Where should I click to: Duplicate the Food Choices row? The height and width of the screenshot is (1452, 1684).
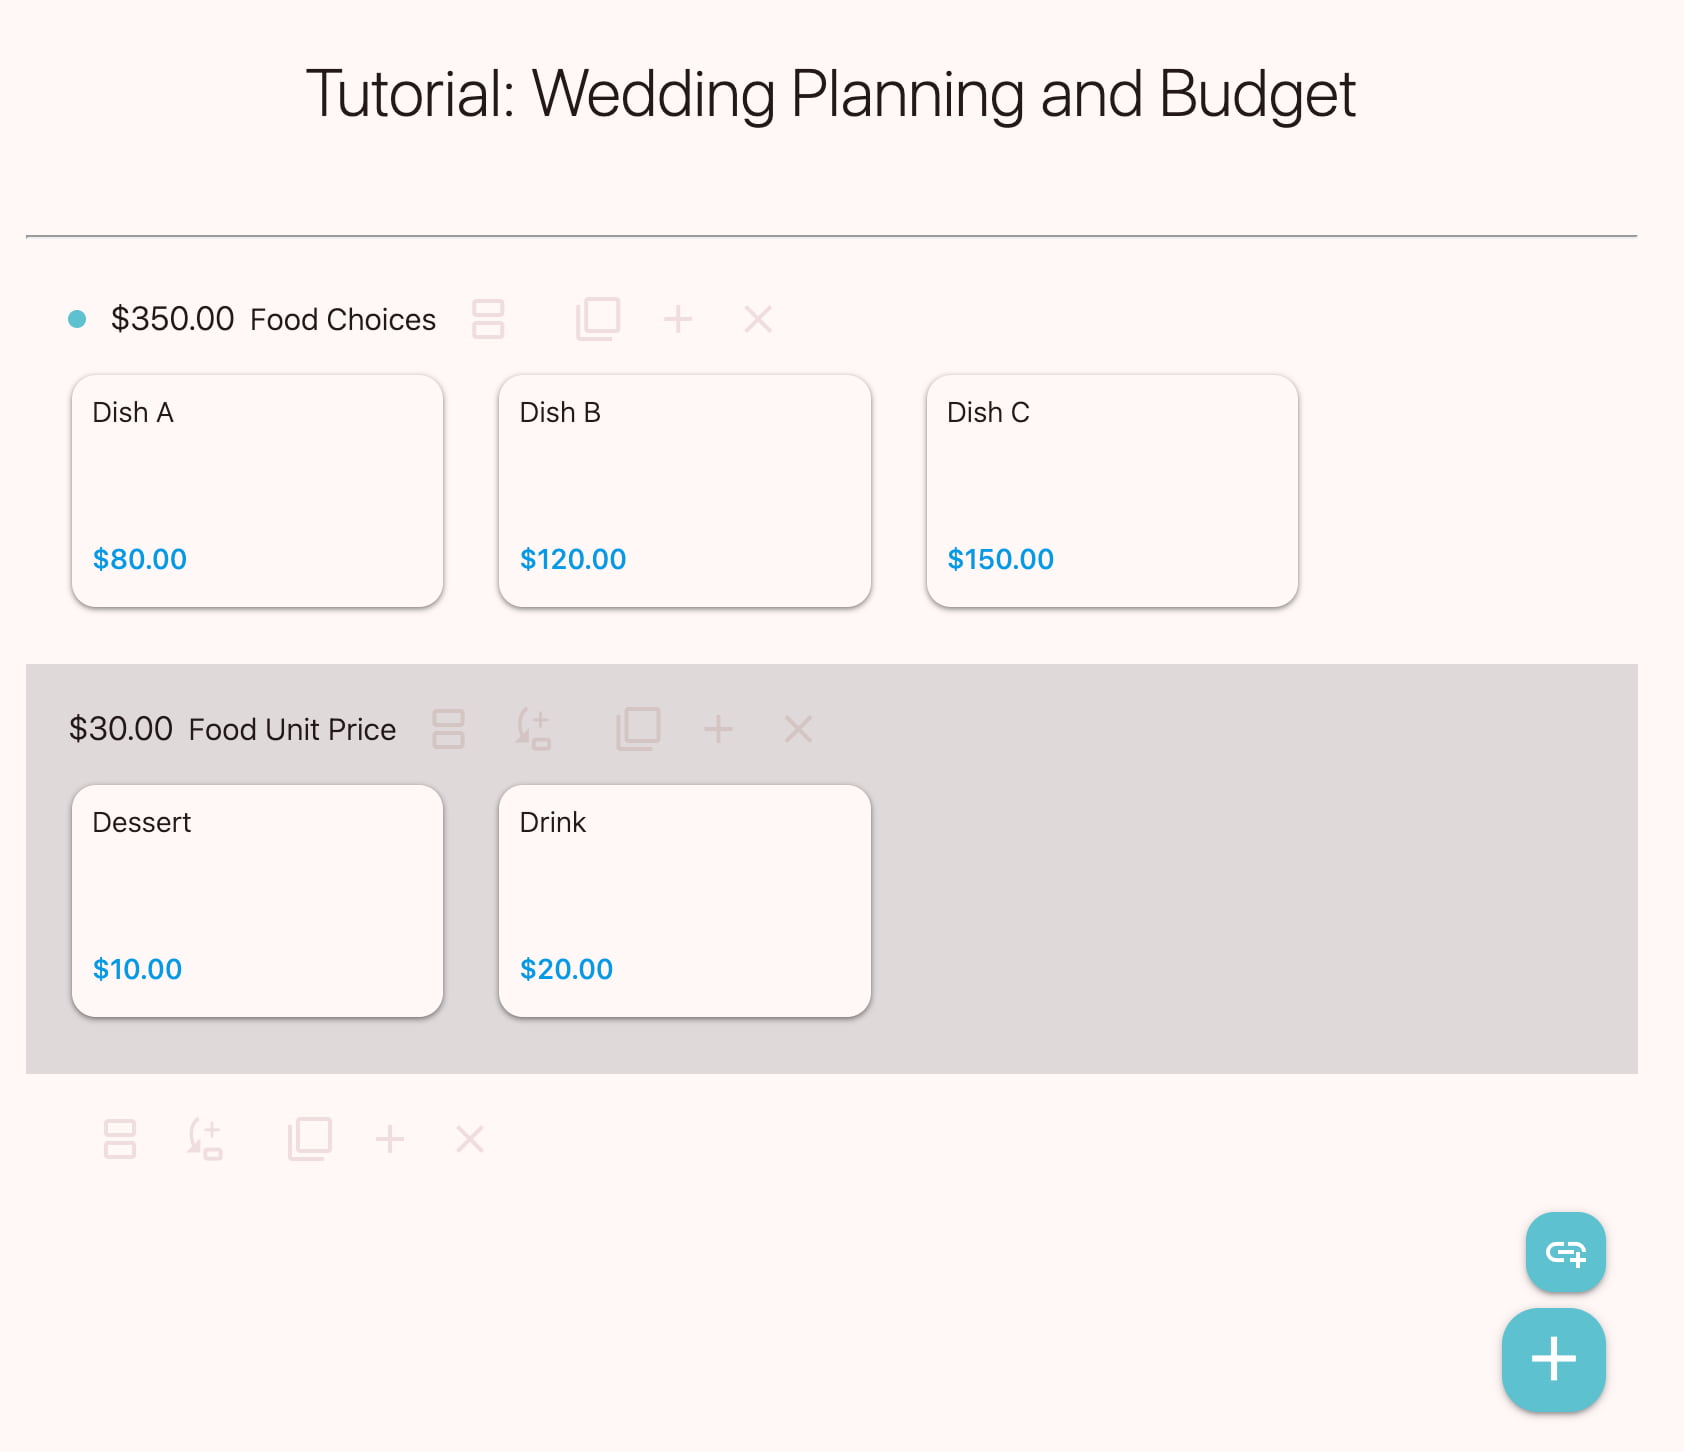point(599,318)
